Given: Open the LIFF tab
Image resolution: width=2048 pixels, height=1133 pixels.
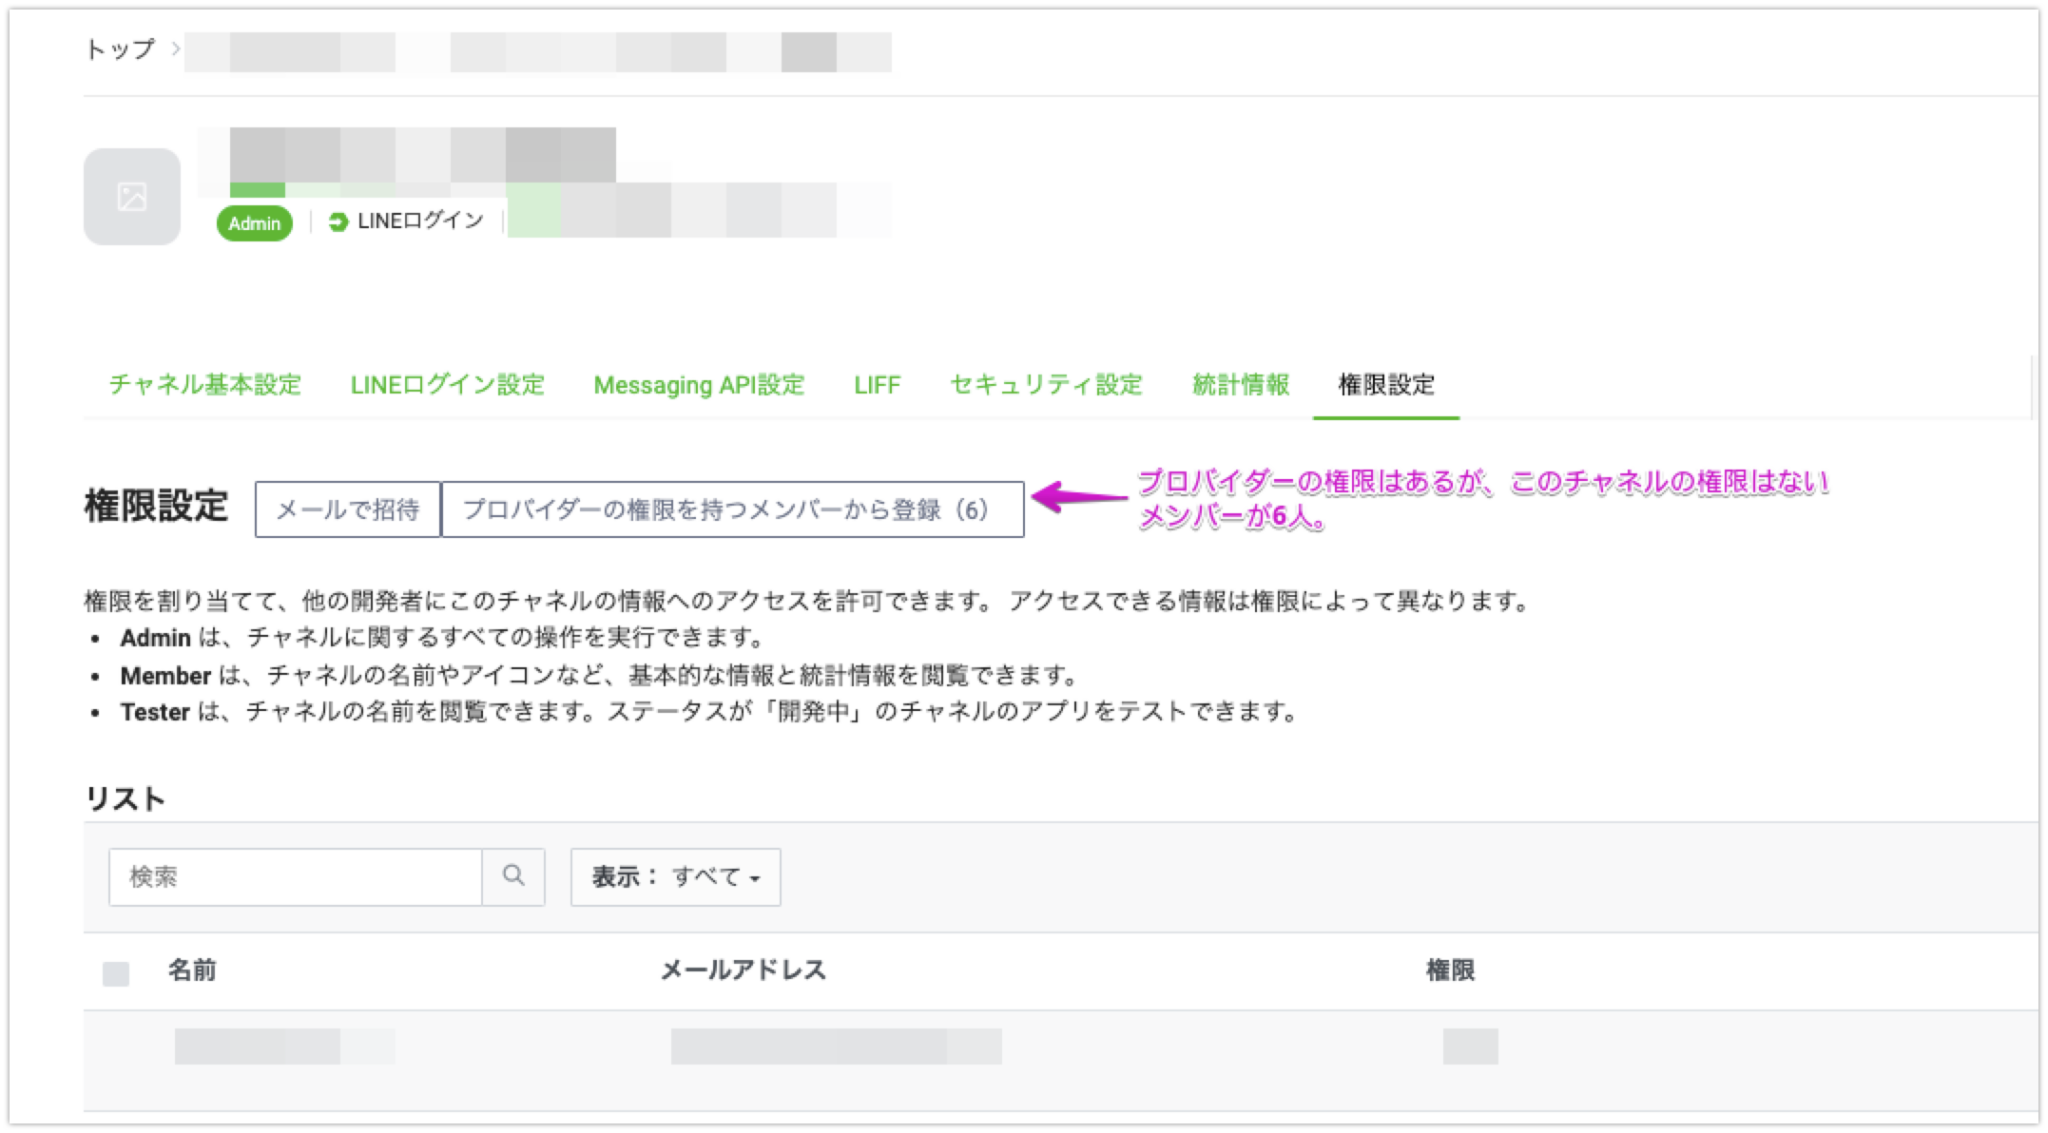Looking at the screenshot, I should (876, 386).
